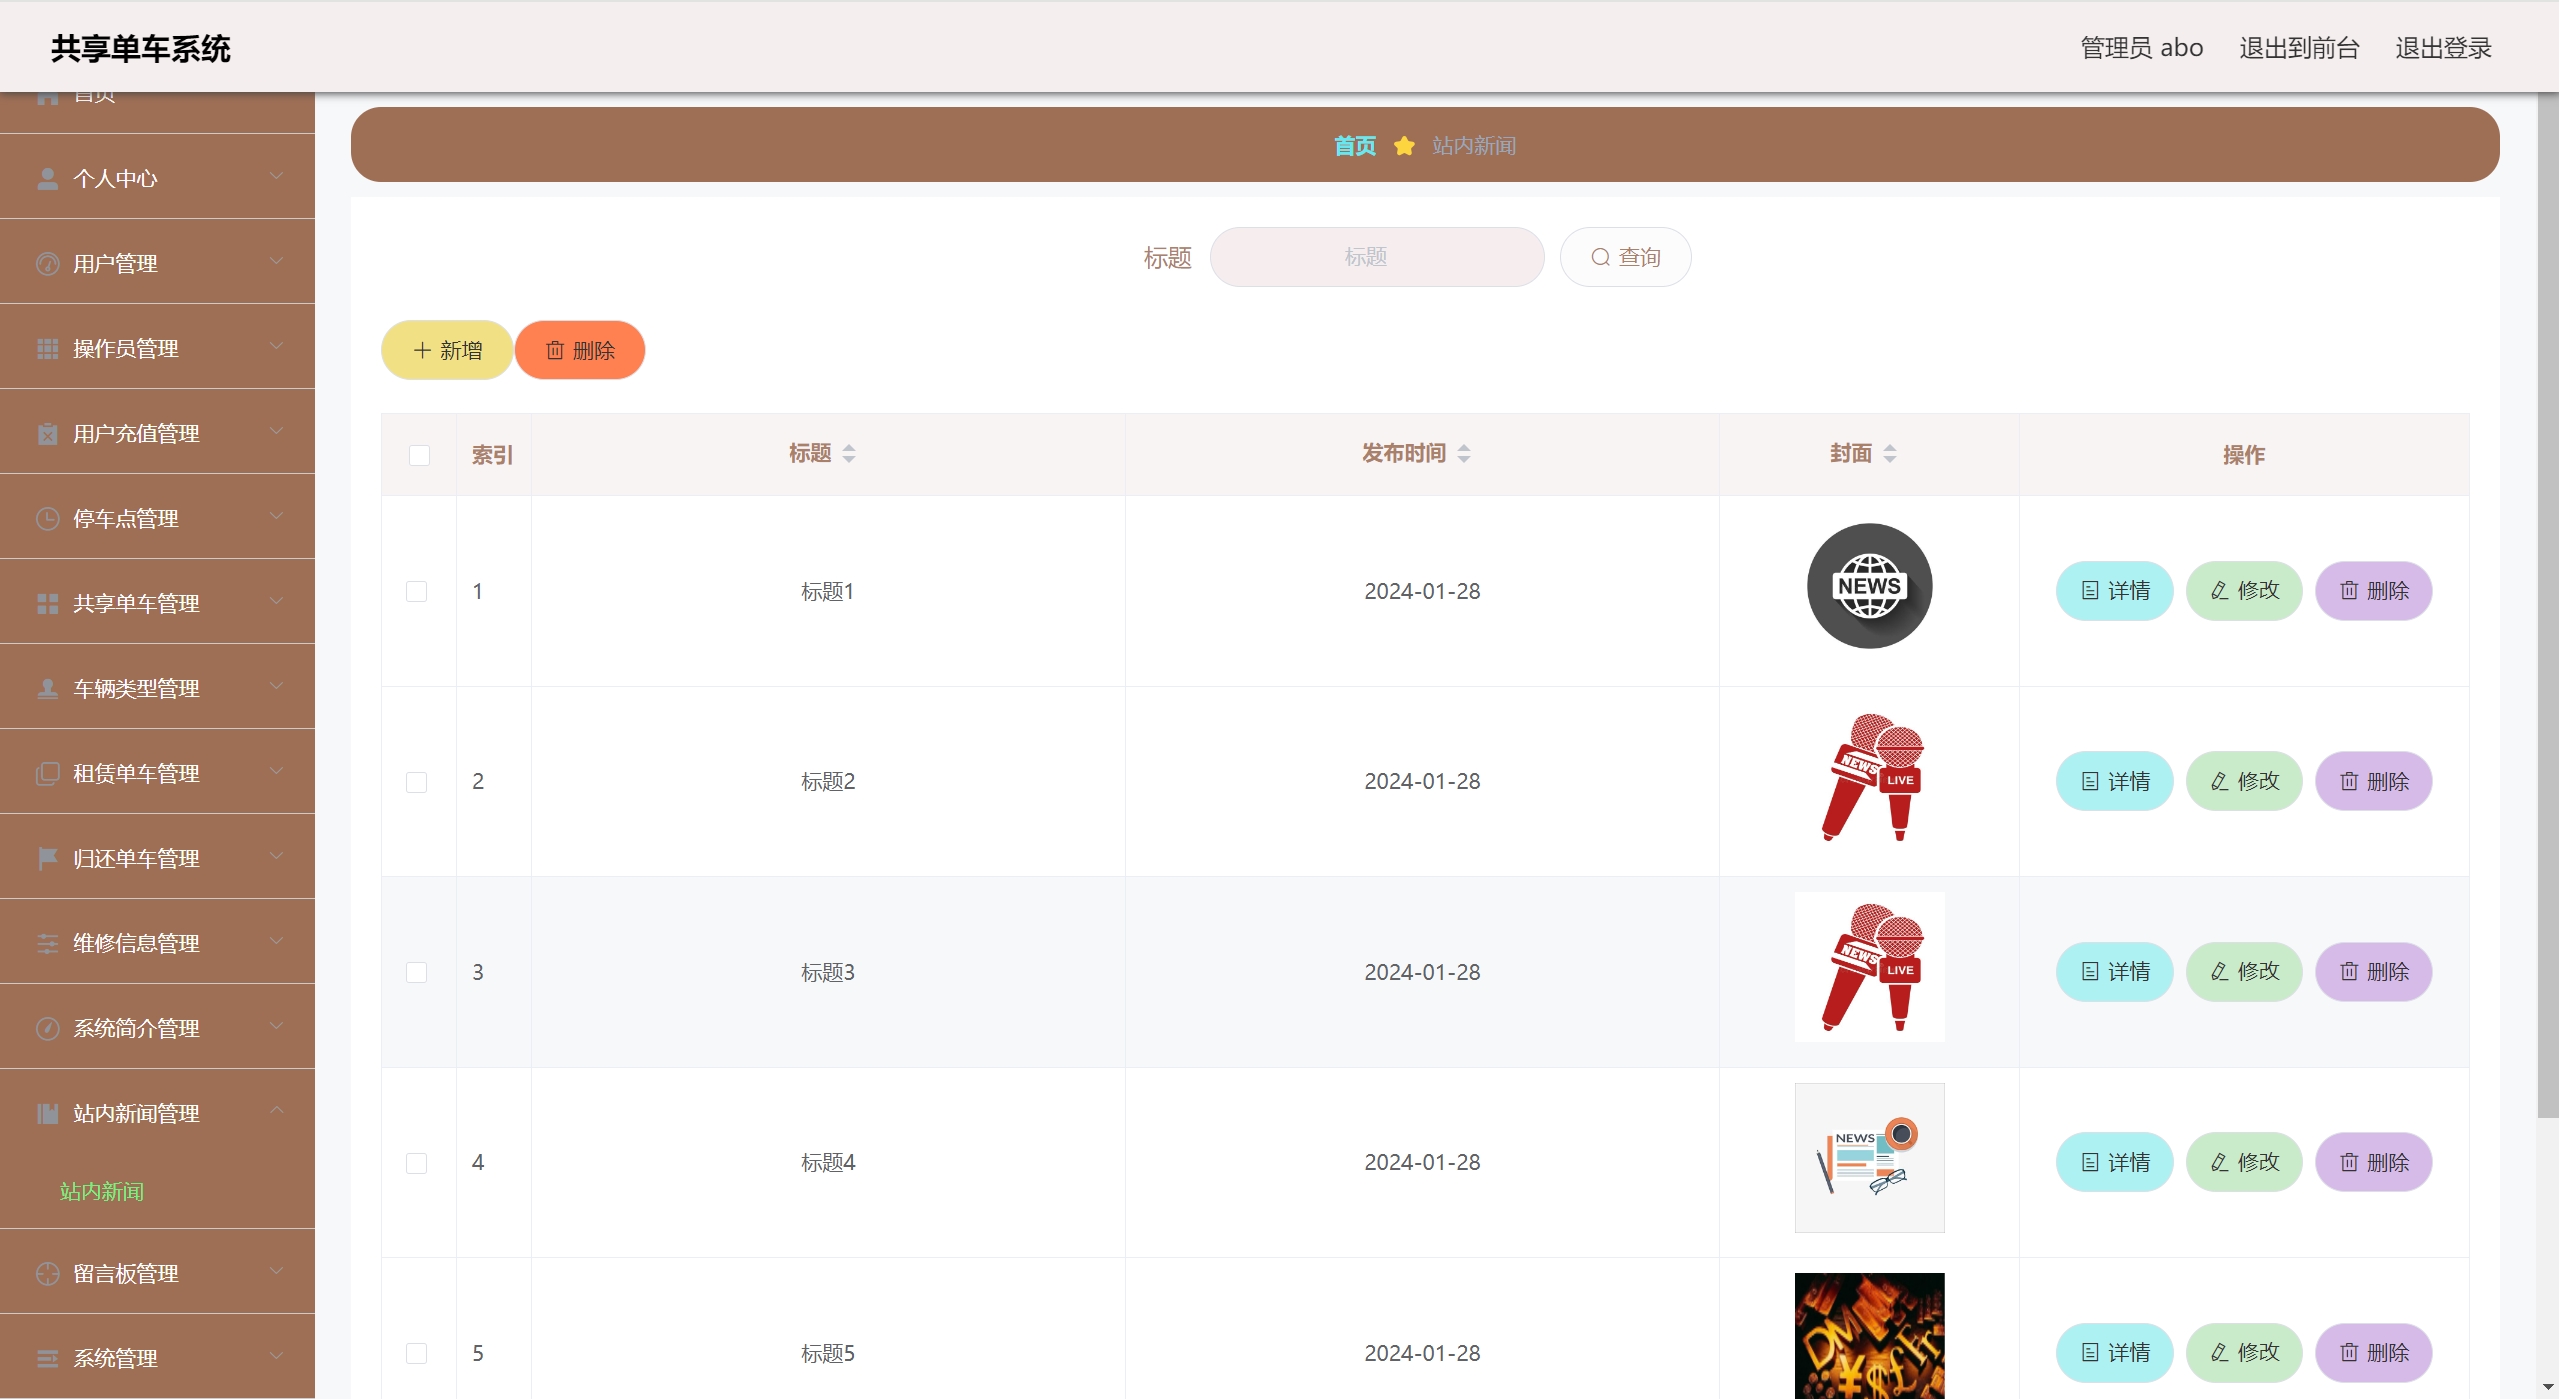Sort the 标题 column using the sort arrows
The image size is (2559, 1399).
click(849, 454)
